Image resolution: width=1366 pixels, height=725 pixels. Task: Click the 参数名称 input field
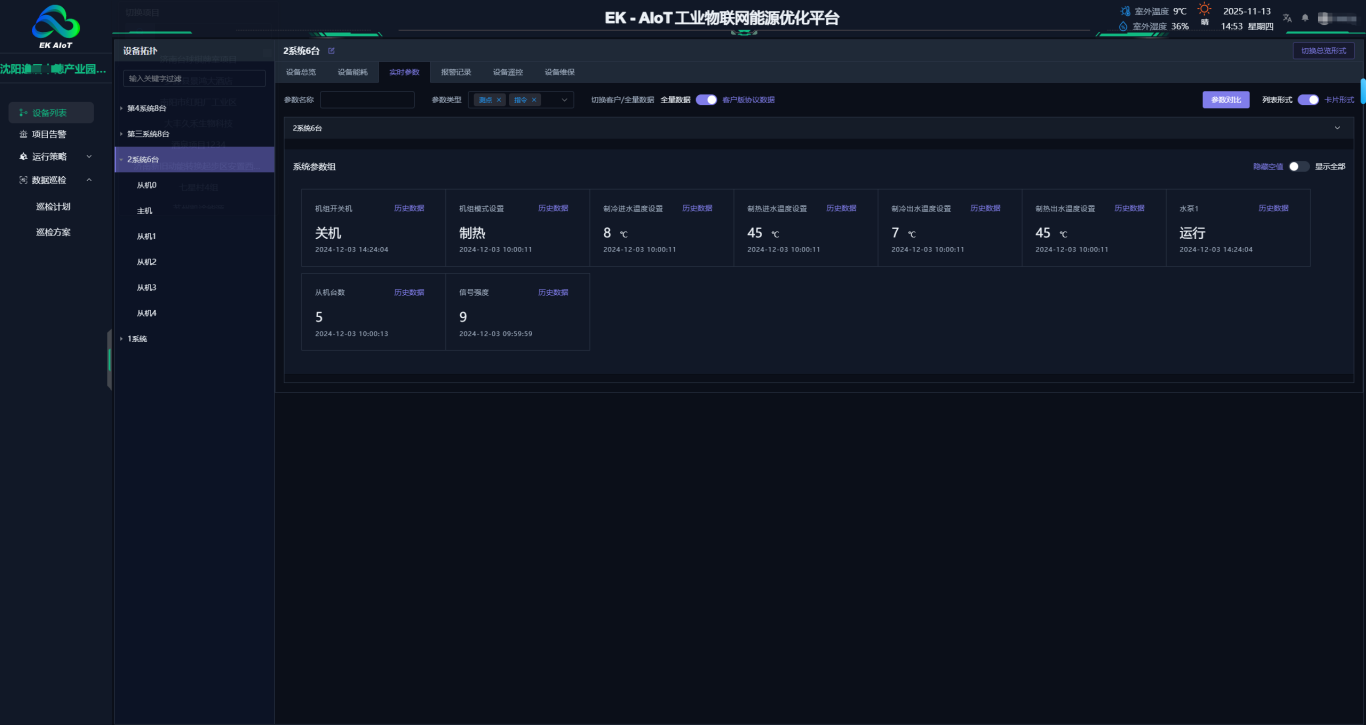(x=367, y=100)
